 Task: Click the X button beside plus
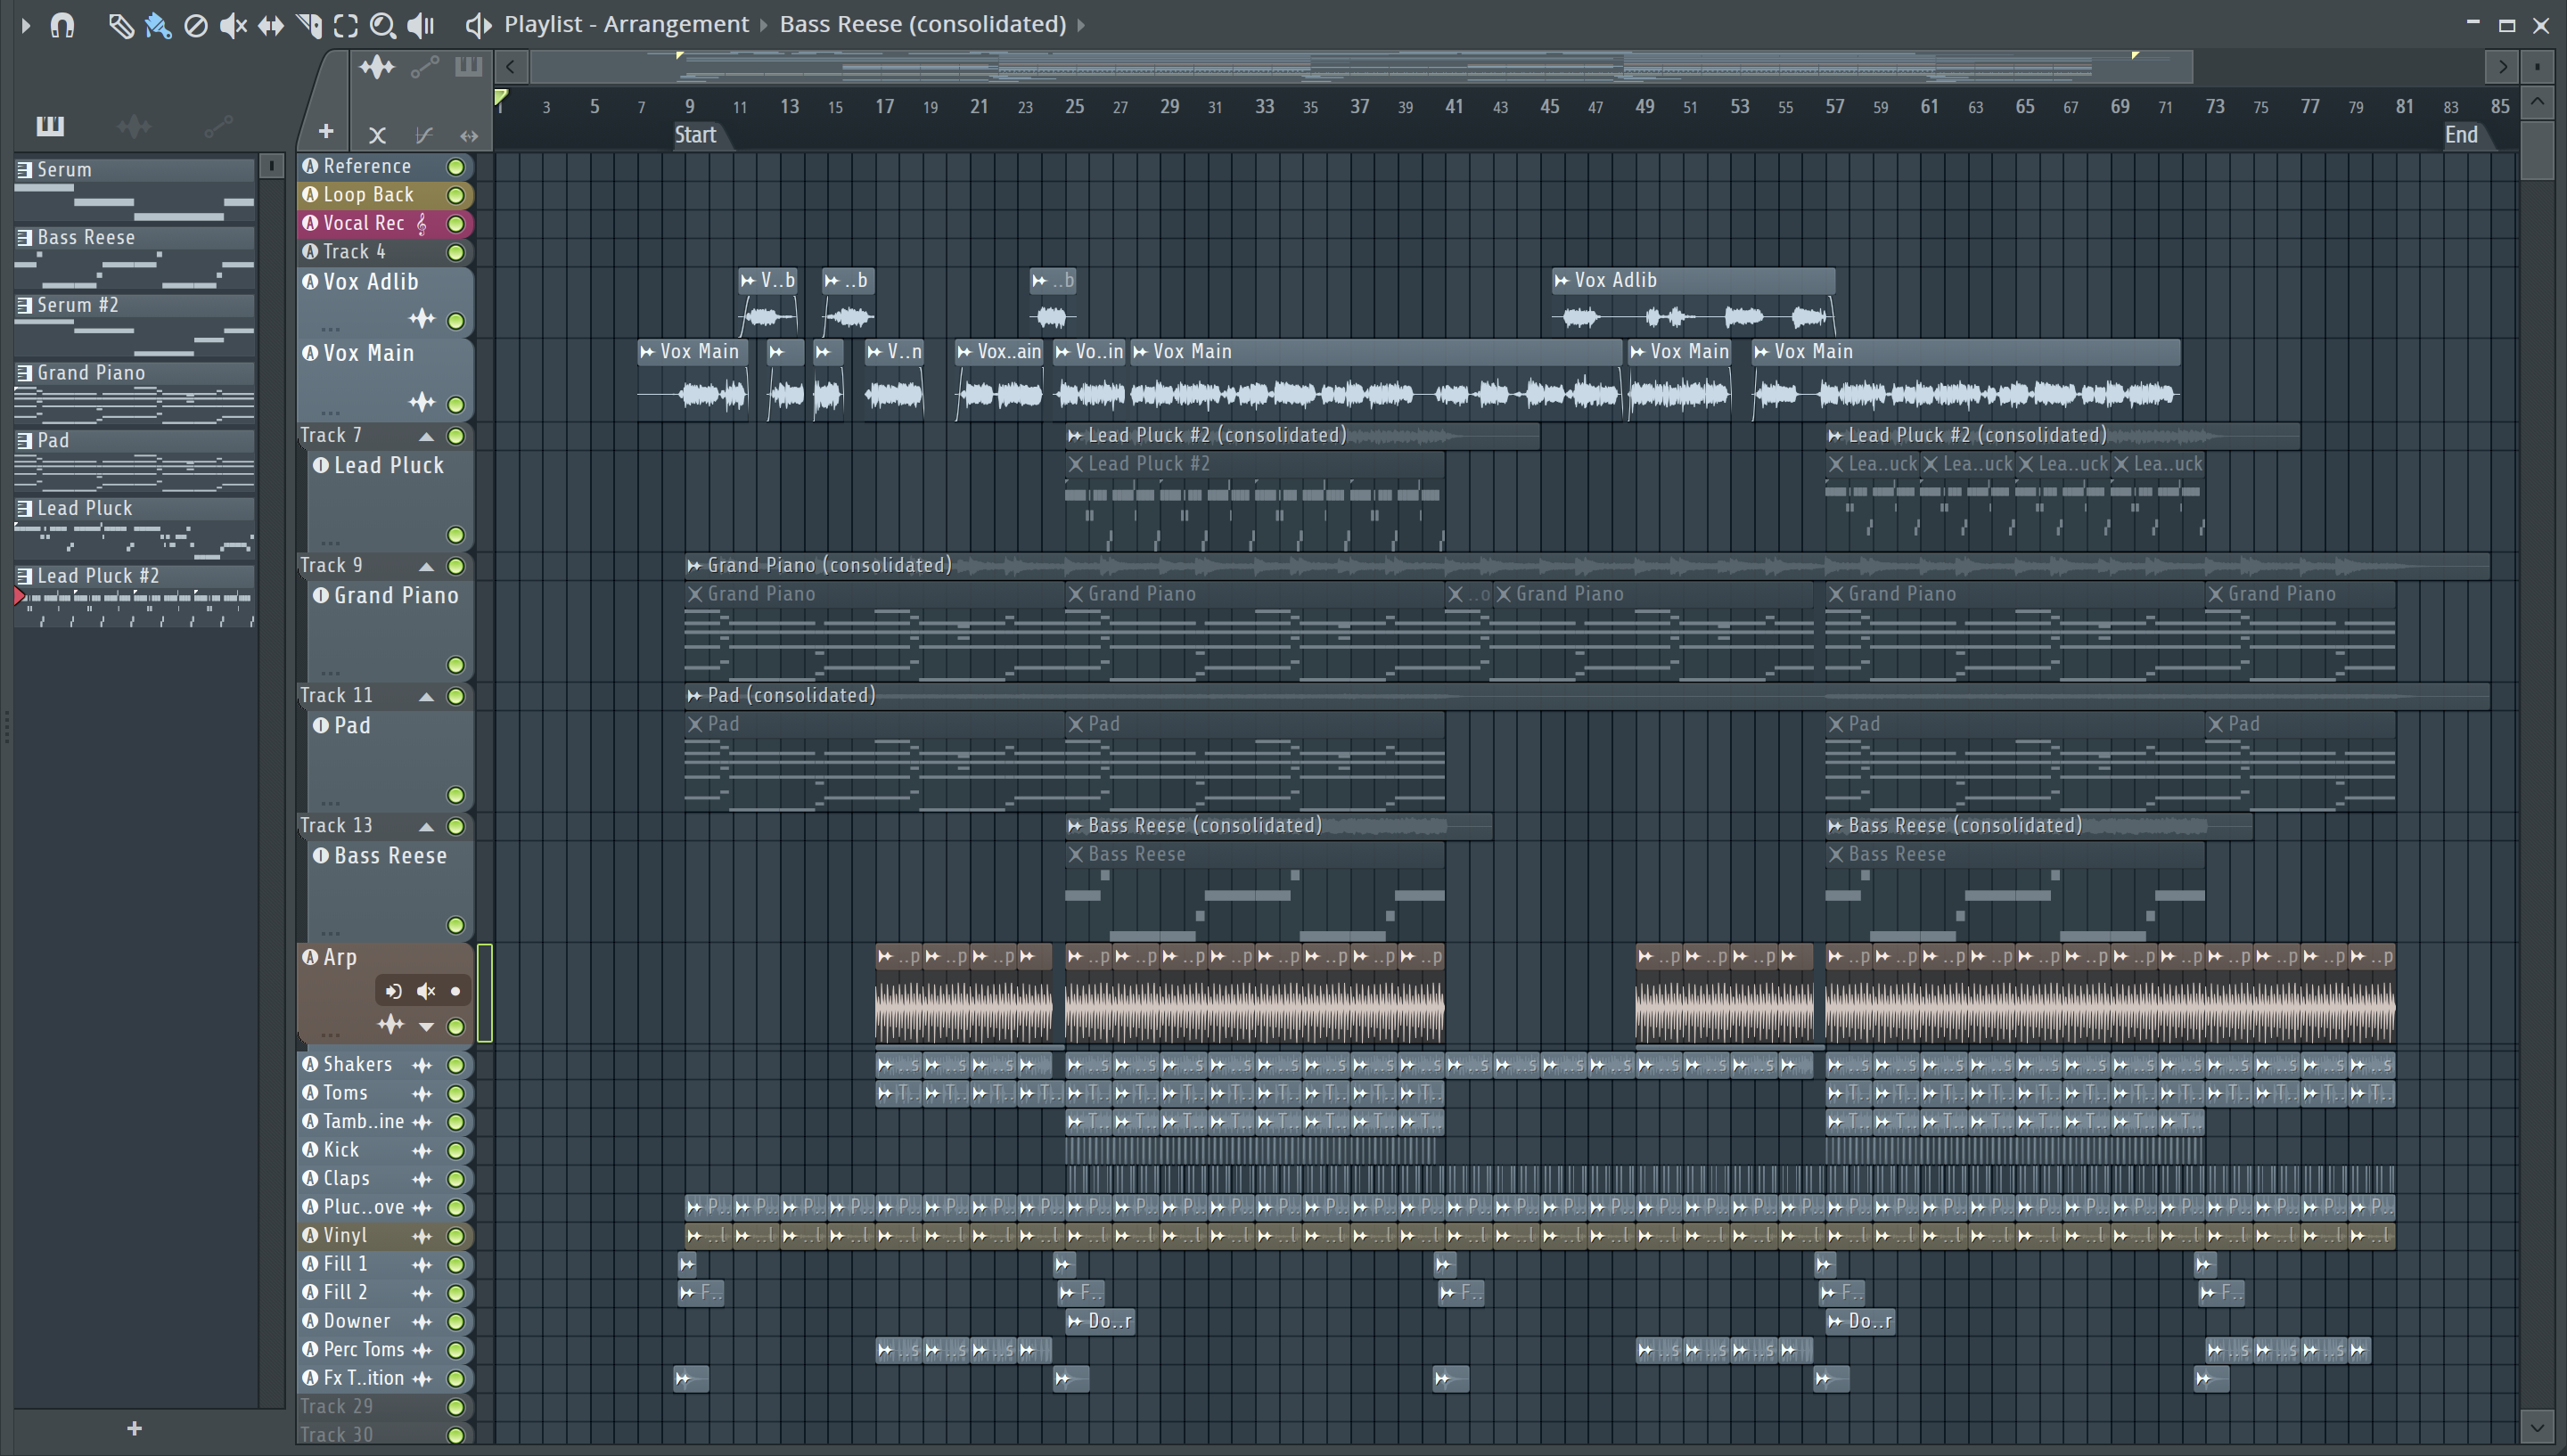[377, 135]
